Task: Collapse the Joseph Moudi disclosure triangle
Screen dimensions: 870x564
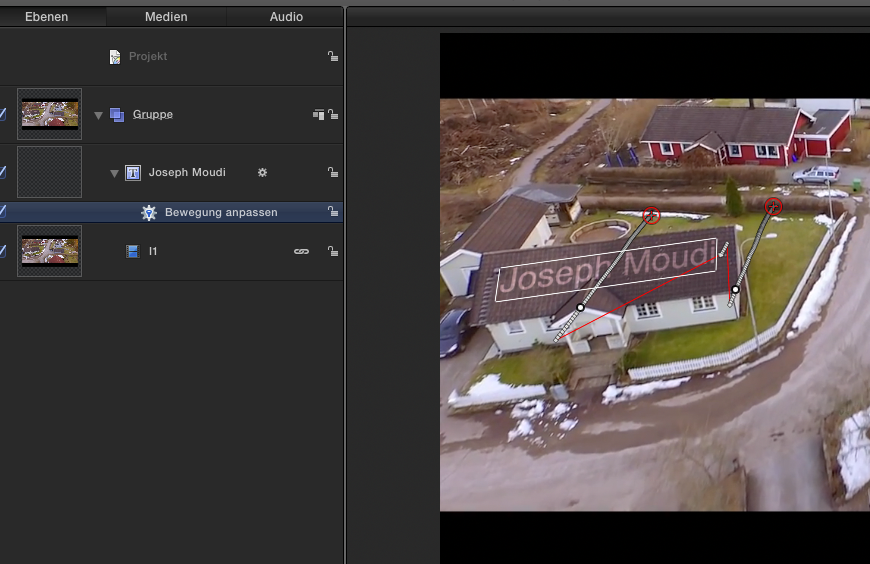Action: click(114, 174)
